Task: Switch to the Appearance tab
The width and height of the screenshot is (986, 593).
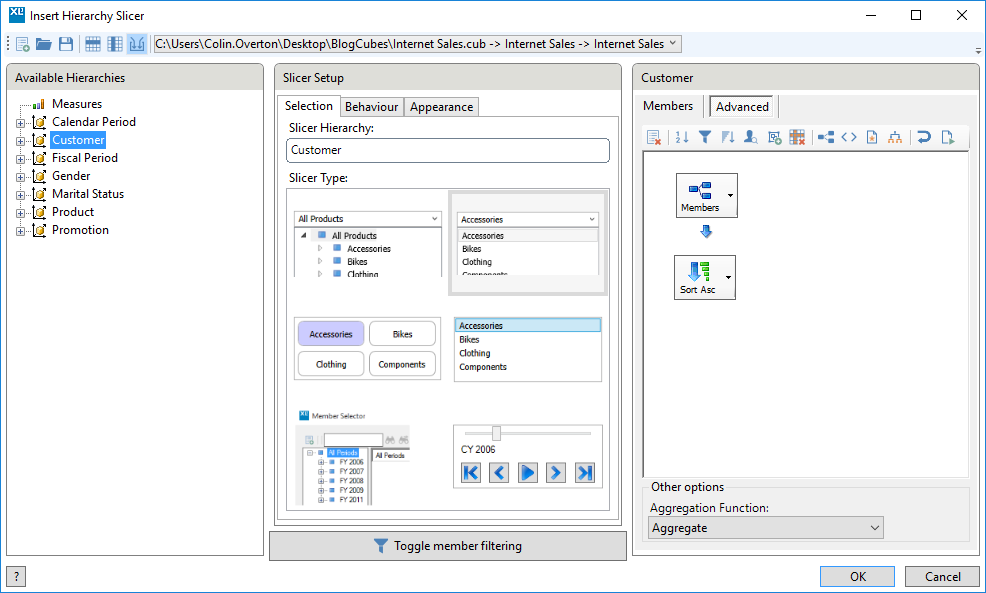Action: [441, 107]
